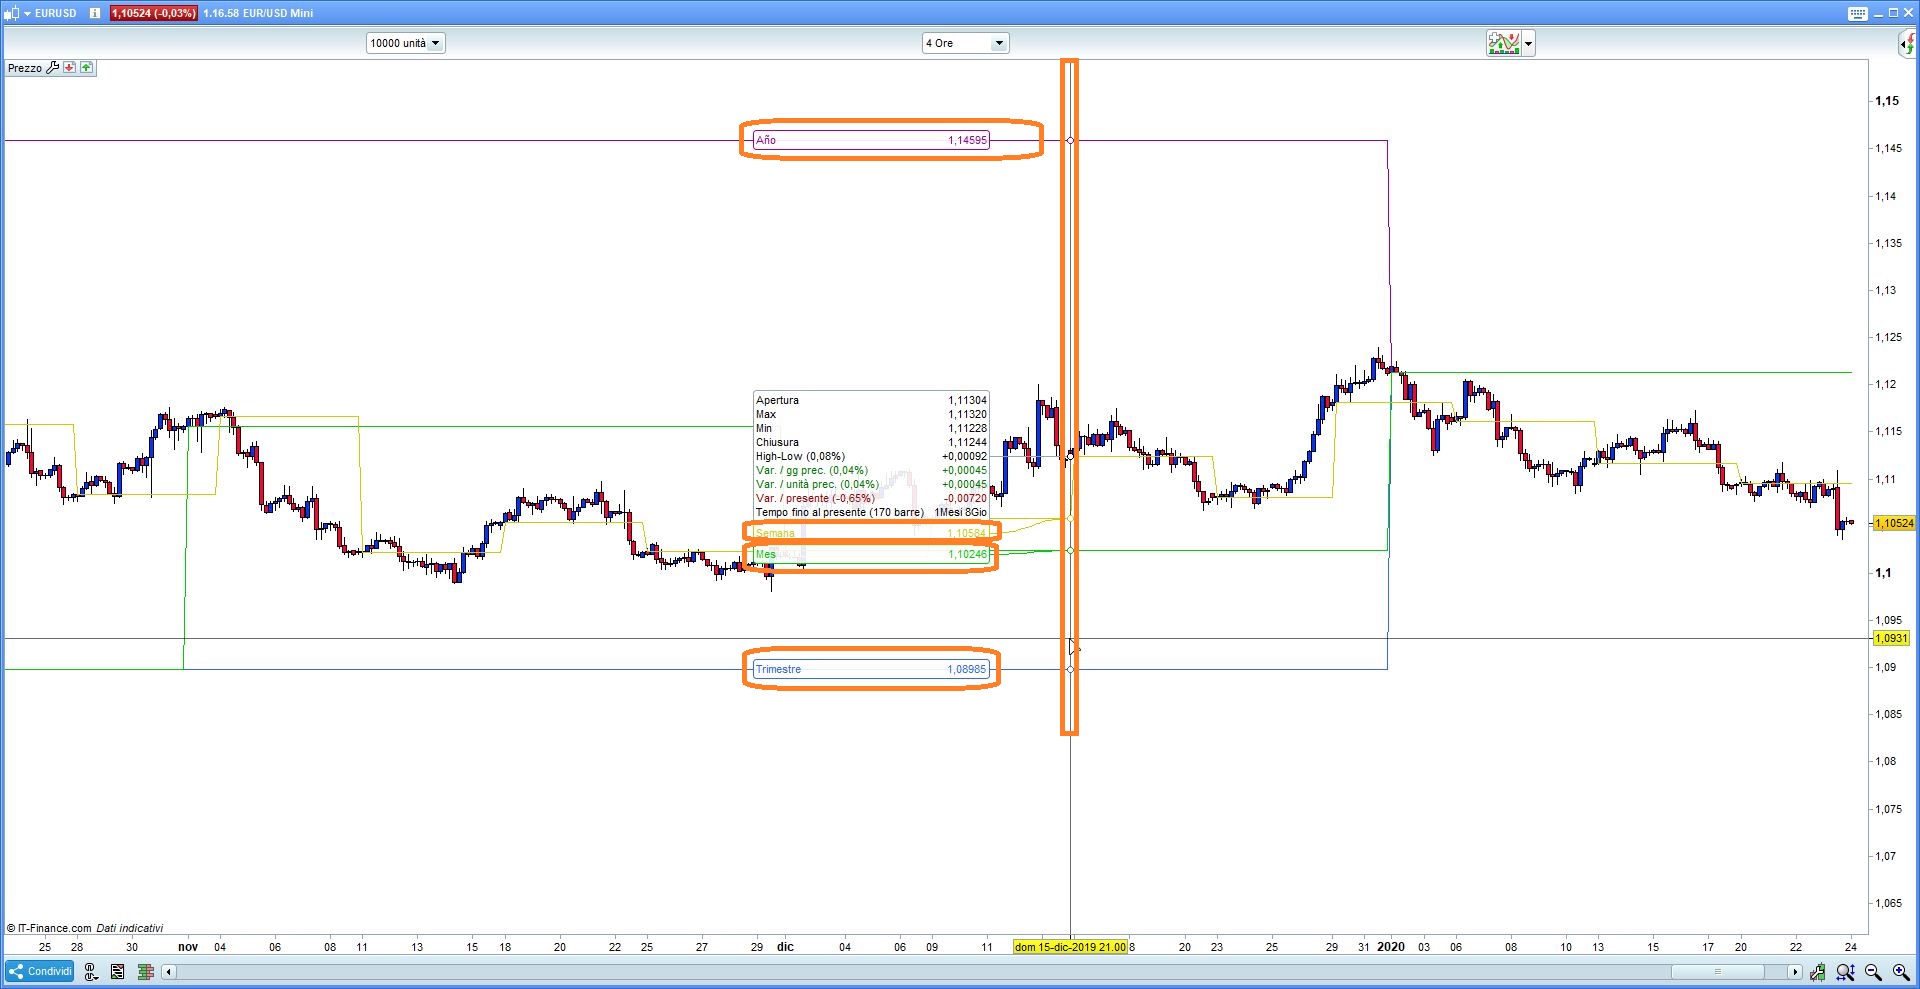This screenshot has height=989, width=1920.
Task: Open the 4 Ore timeframe dropdown
Action: 965,43
